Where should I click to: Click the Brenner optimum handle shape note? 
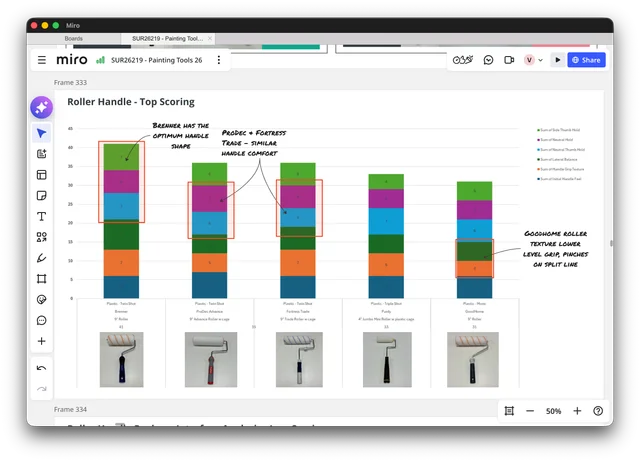coord(180,136)
